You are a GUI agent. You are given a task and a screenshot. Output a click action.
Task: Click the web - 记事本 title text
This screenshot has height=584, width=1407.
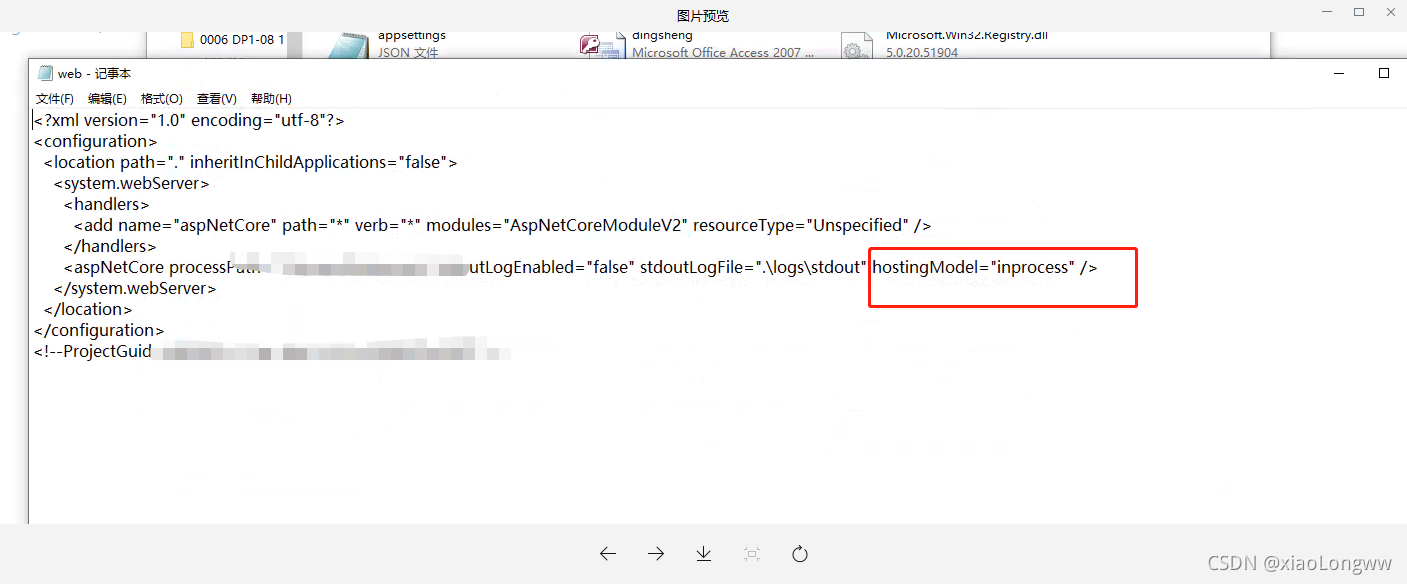pyautogui.click(x=94, y=73)
